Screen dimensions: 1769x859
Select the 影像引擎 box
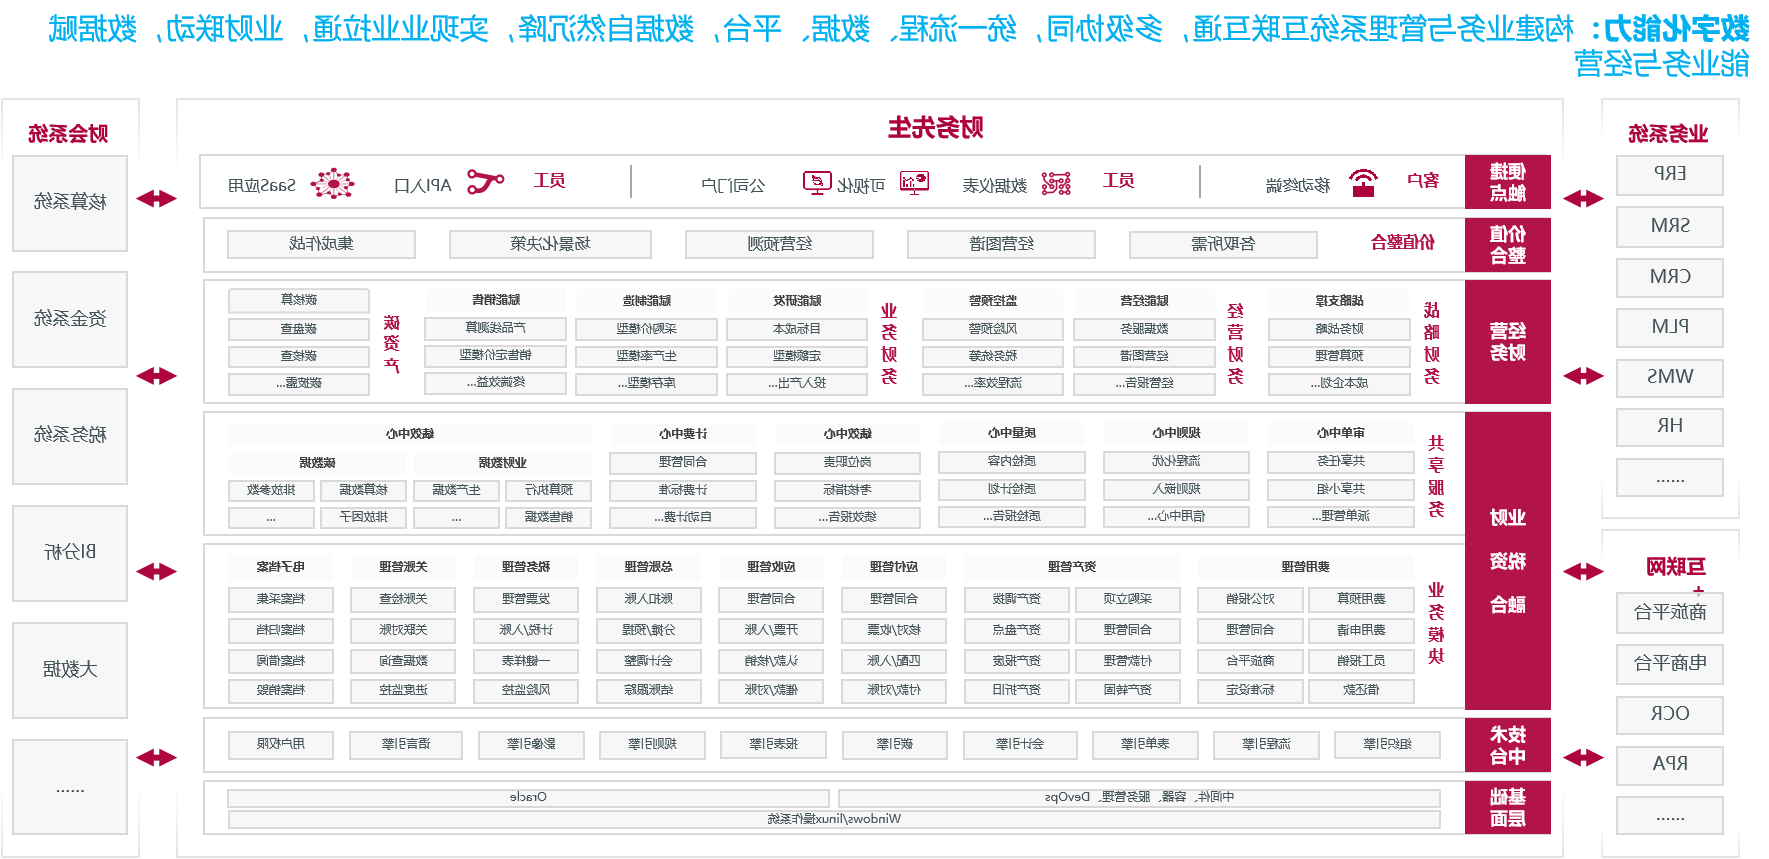point(531,745)
